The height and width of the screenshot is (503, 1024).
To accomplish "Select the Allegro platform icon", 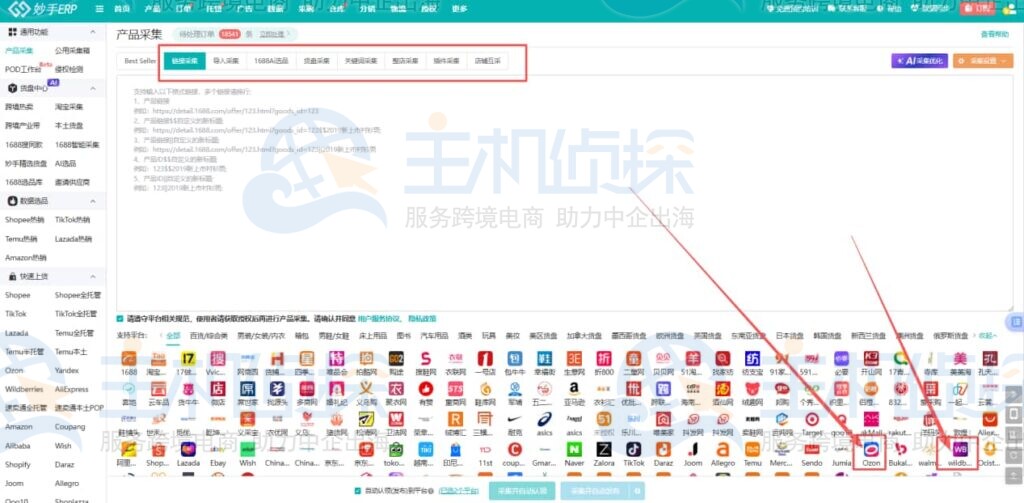I will pyautogui.click(x=722, y=449).
